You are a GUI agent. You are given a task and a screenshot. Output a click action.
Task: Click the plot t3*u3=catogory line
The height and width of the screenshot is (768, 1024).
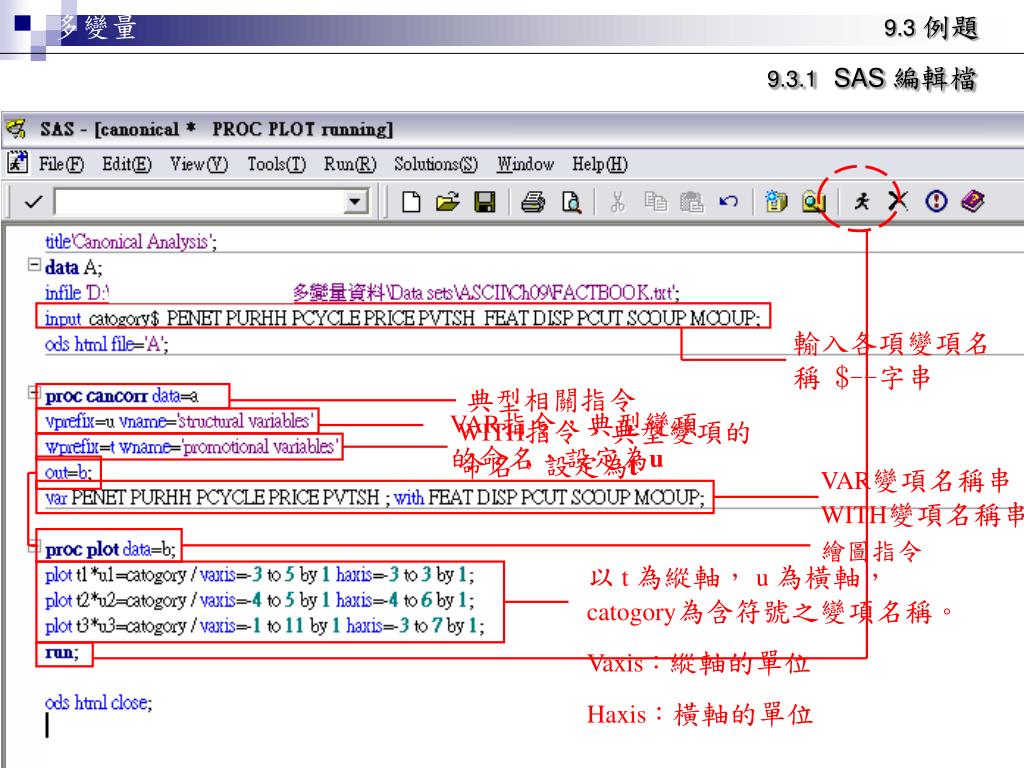(264, 626)
